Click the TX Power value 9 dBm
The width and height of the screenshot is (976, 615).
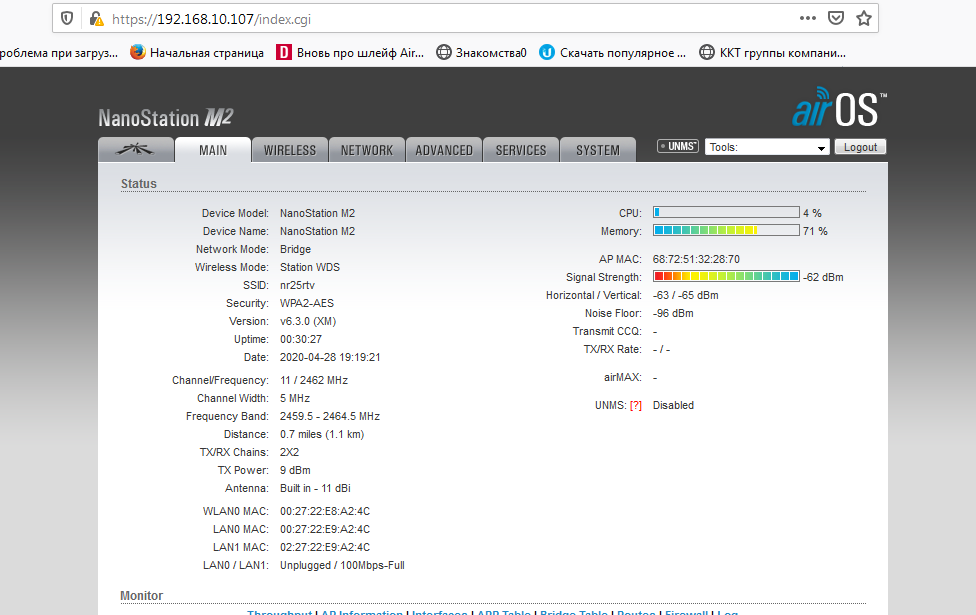[295, 470]
